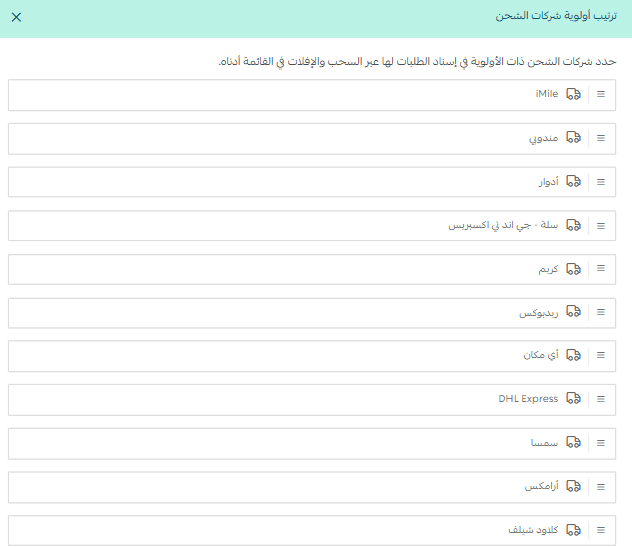Click the truck icon next to أدوار

pos(574,182)
